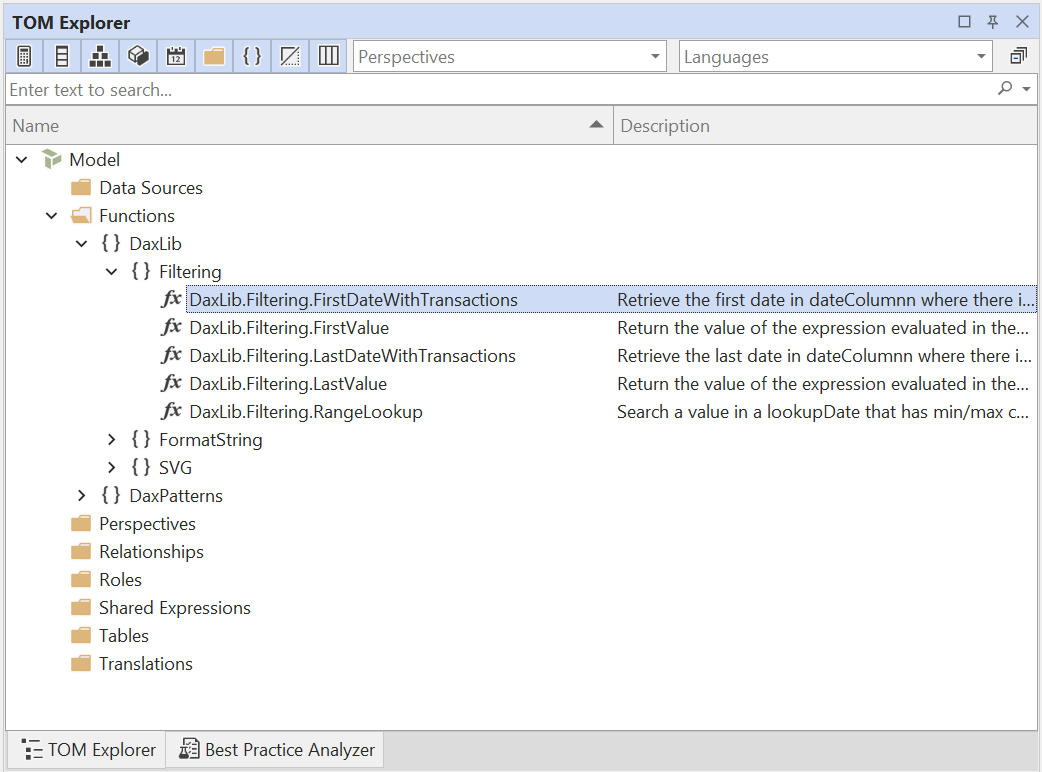Click the Collapse All icon near Languages dropdown
This screenshot has height=772, width=1042.
1019,55
